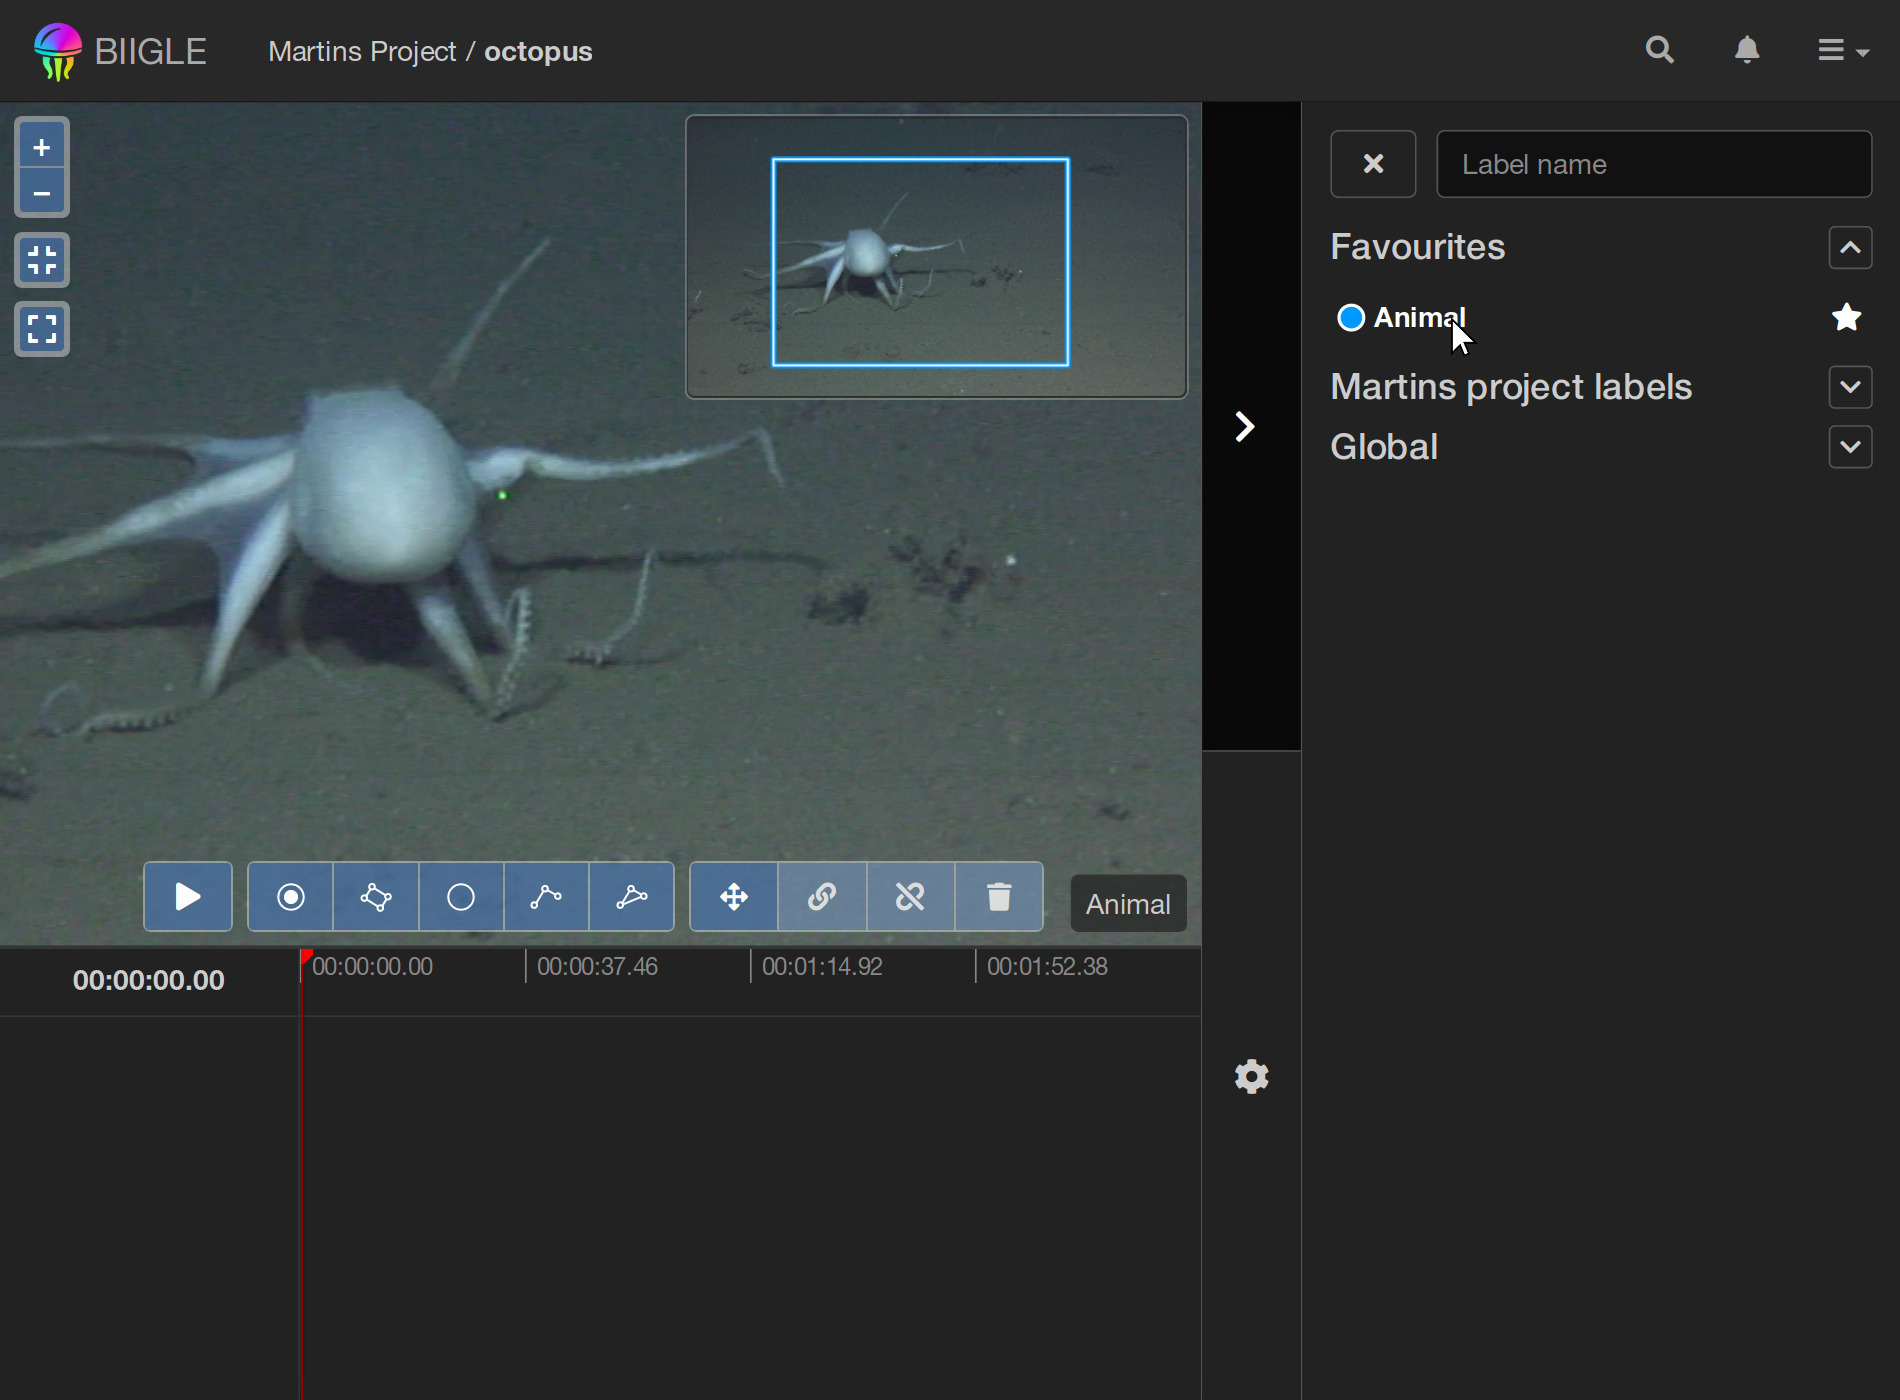The height and width of the screenshot is (1400, 1900).
Task: Click the split annotation unlink tool
Action: pos(910,897)
